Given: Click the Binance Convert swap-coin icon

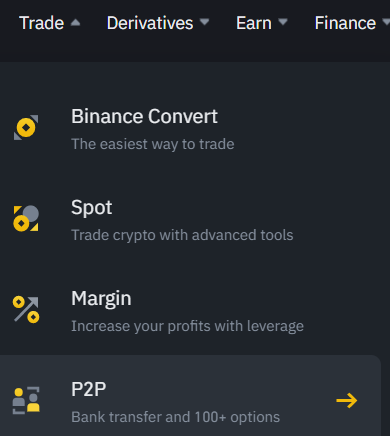Looking at the screenshot, I should pyautogui.click(x=26, y=128).
